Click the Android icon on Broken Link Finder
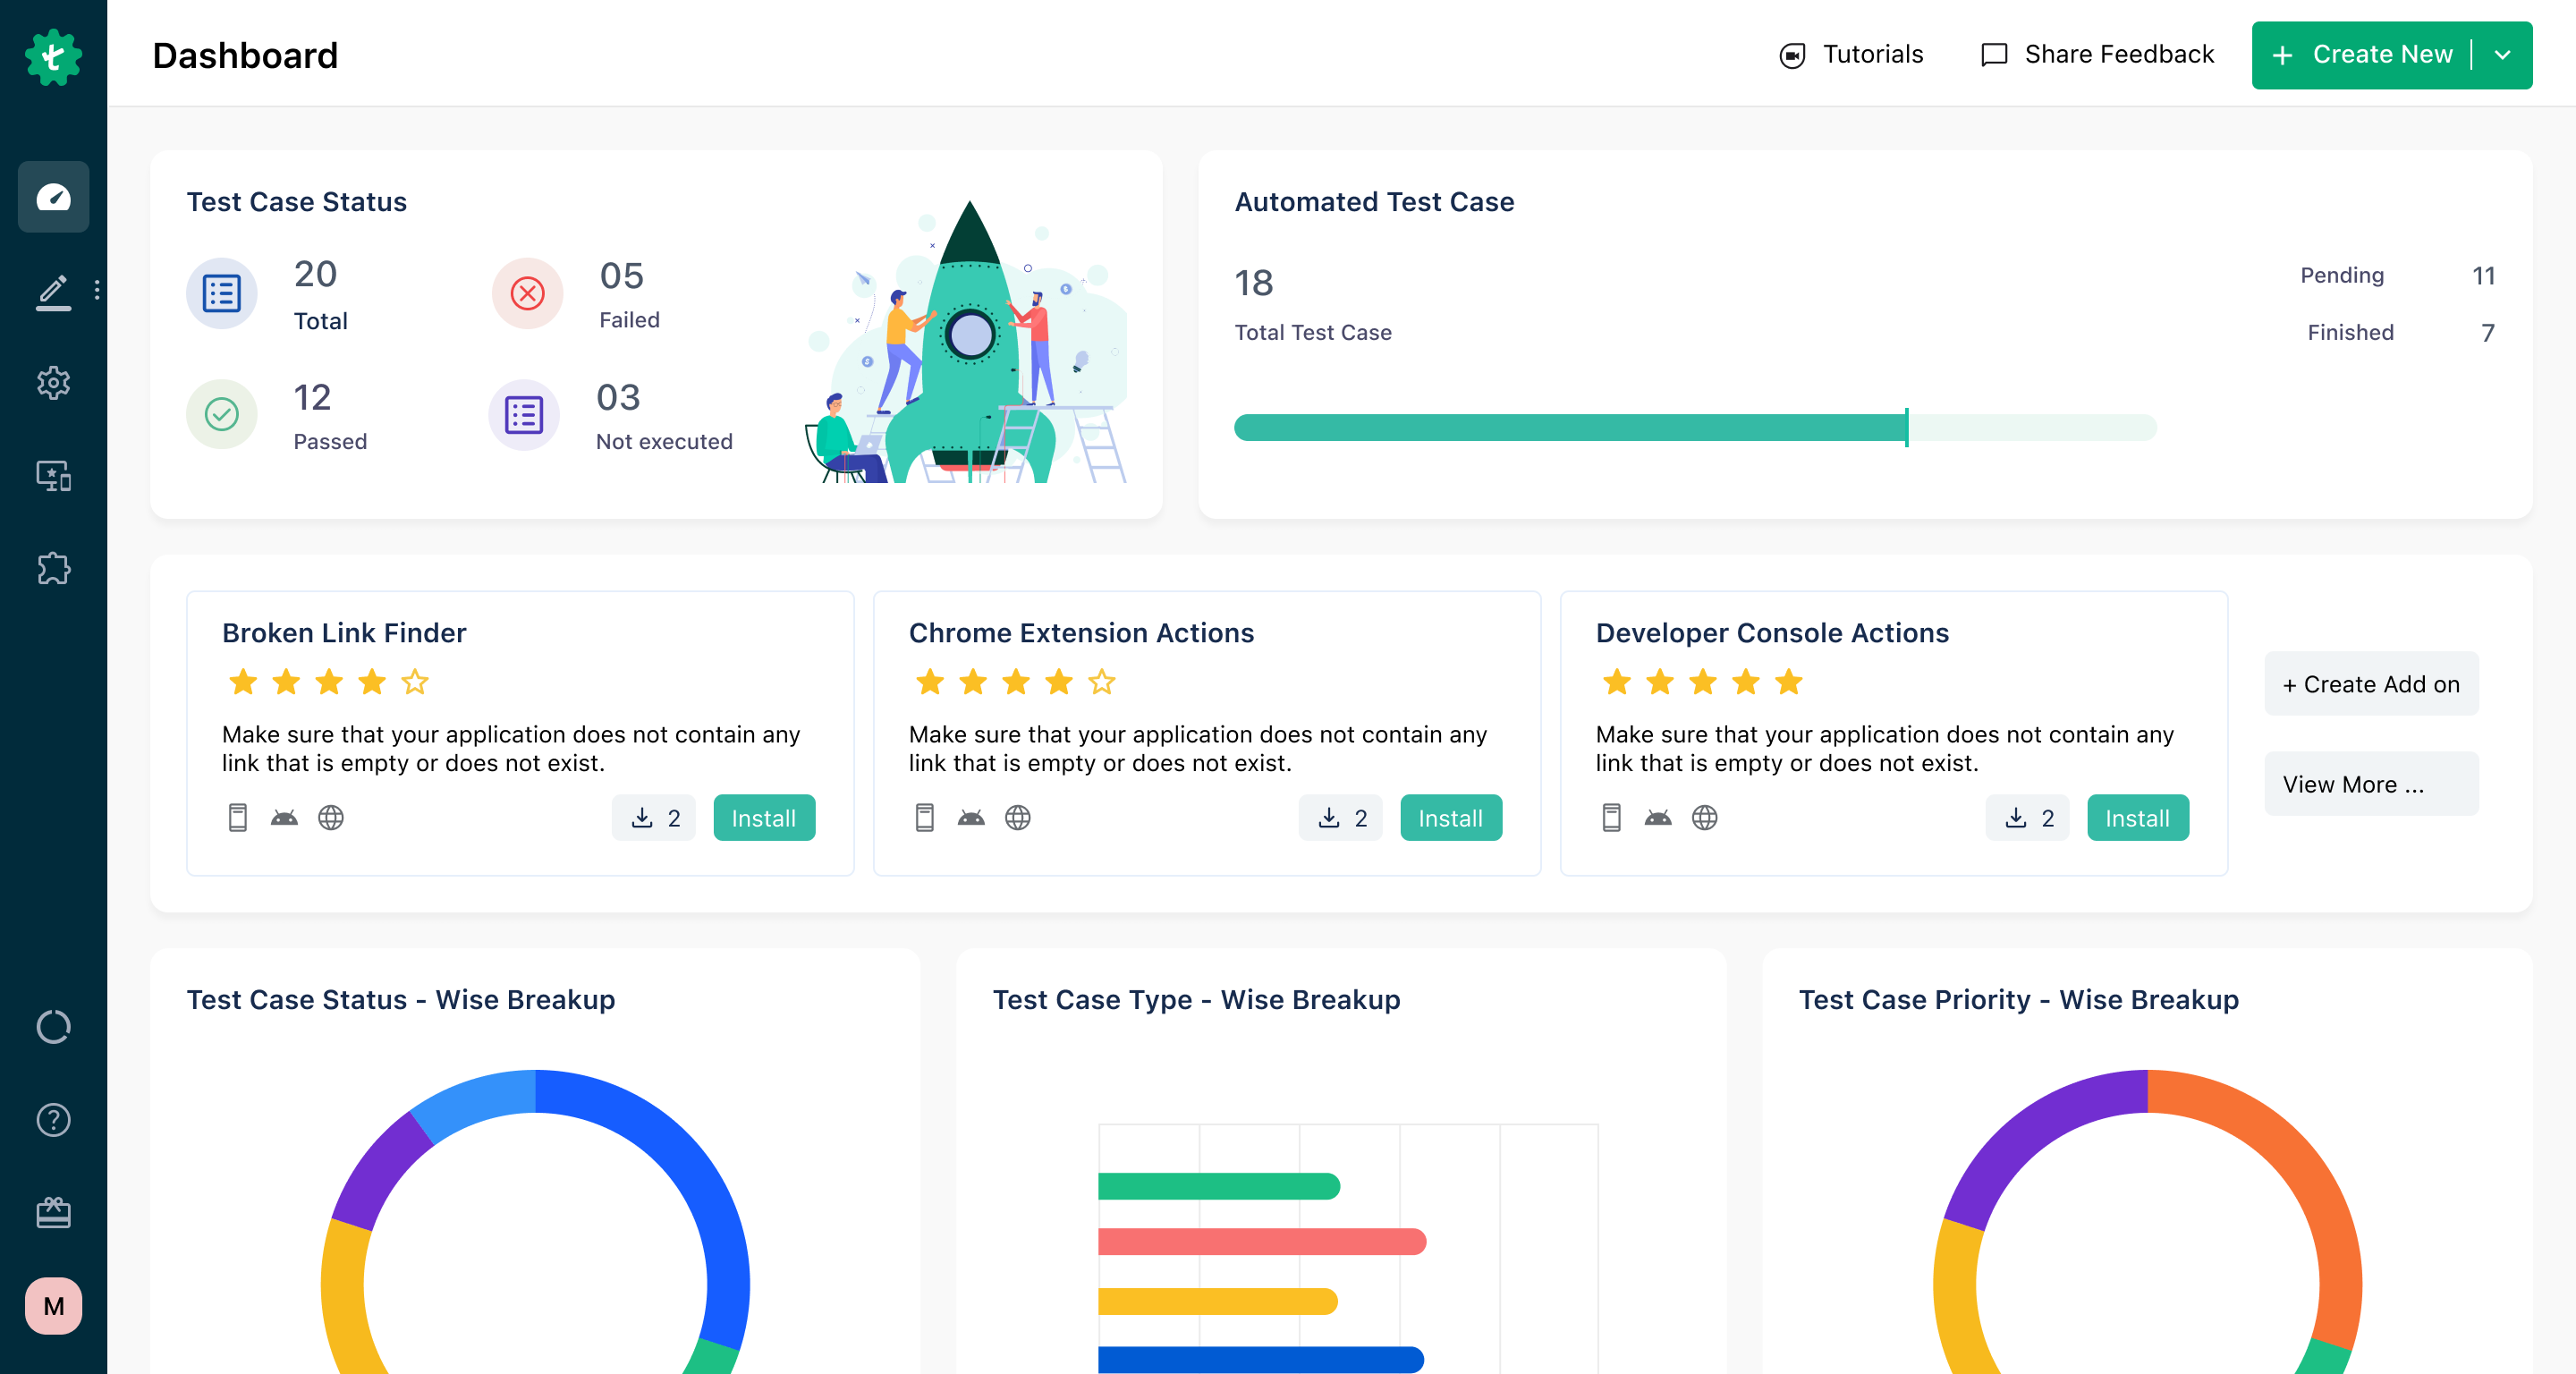Image resolution: width=2576 pixels, height=1374 pixels. 284,817
